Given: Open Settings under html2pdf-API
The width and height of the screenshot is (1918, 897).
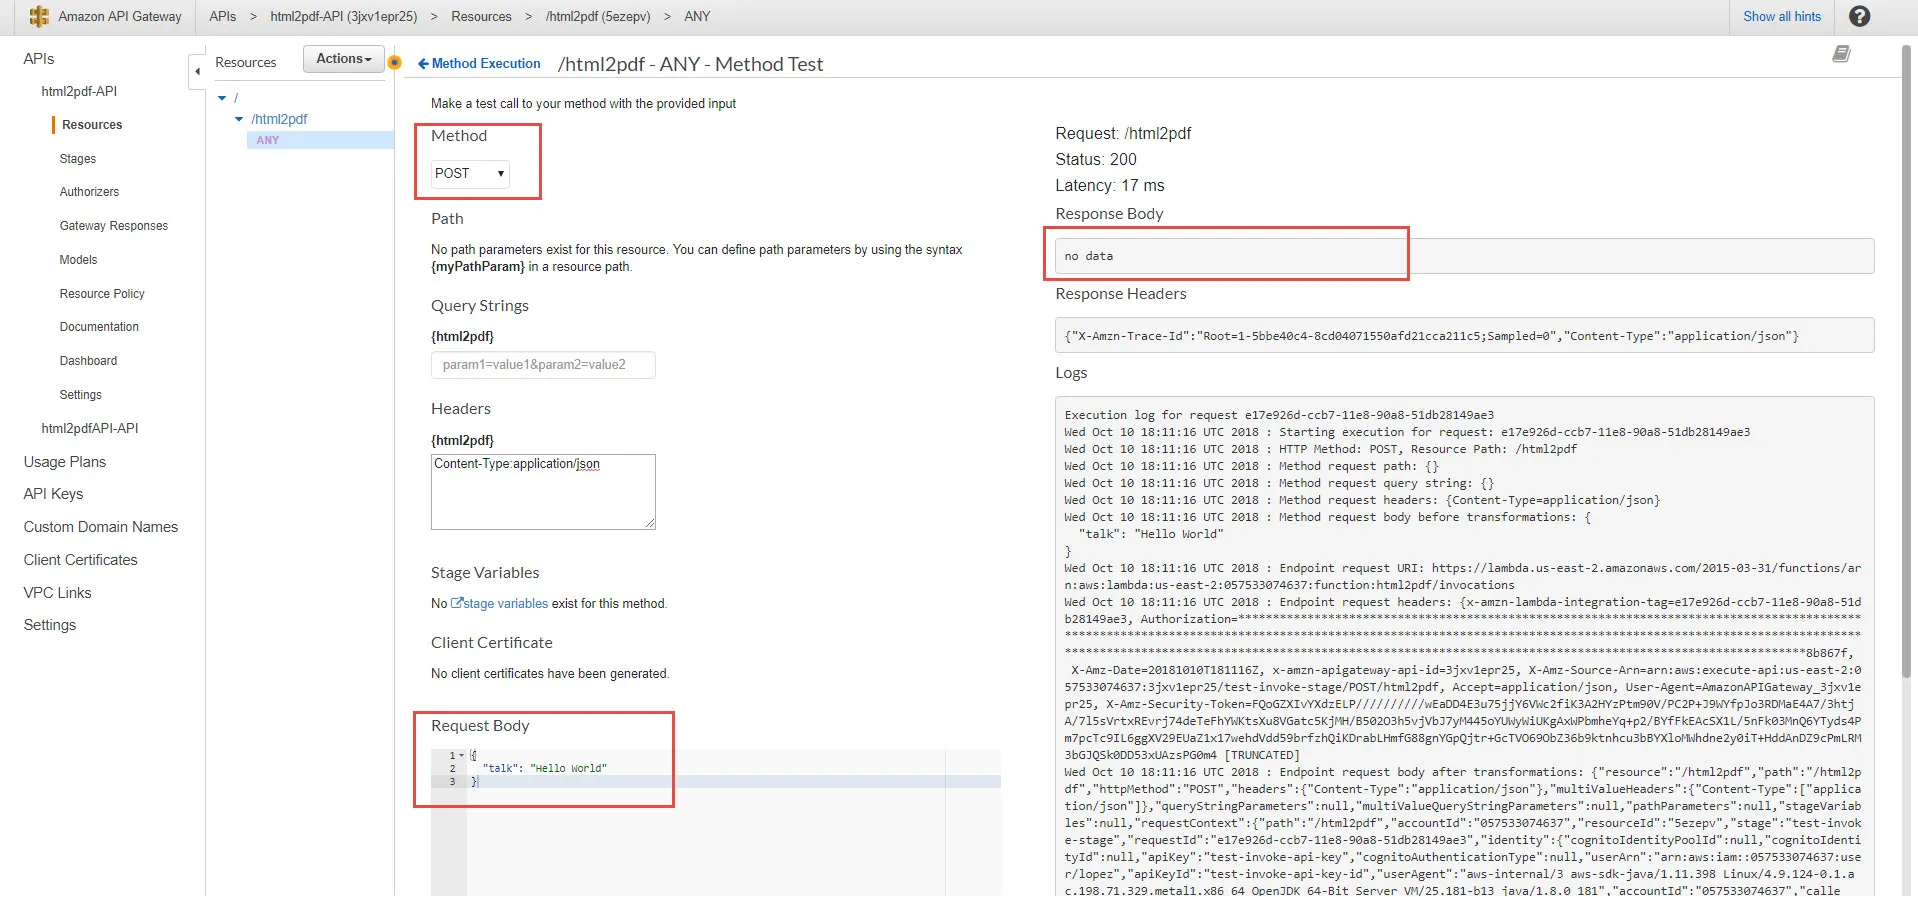Looking at the screenshot, I should click(80, 395).
